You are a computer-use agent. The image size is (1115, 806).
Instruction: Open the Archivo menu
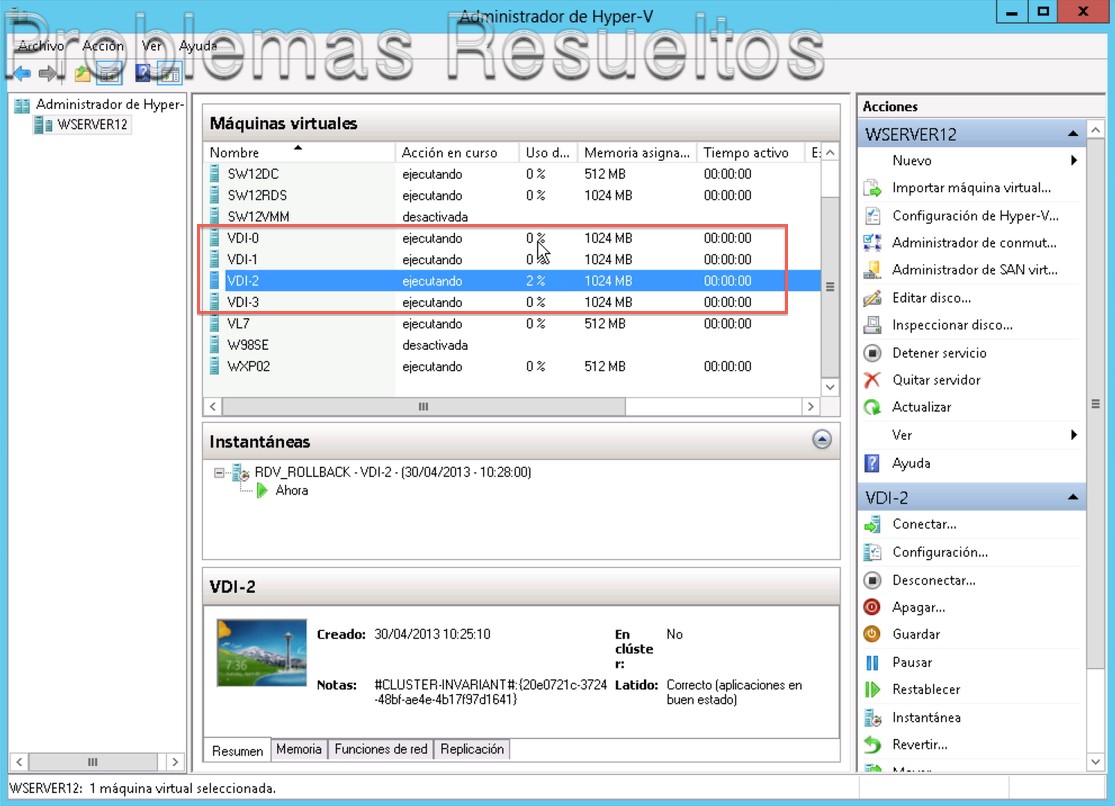tap(41, 46)
